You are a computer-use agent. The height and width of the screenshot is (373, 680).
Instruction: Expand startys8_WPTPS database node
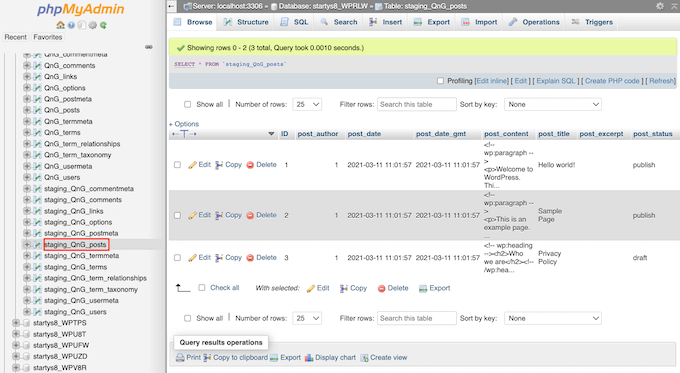(x=16, y=323)
